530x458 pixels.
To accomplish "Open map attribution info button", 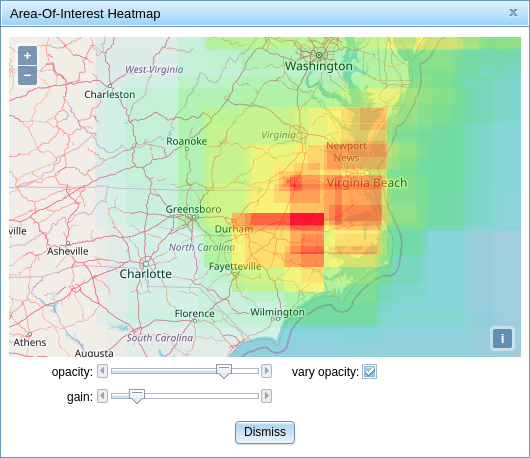I will point(502,338).
